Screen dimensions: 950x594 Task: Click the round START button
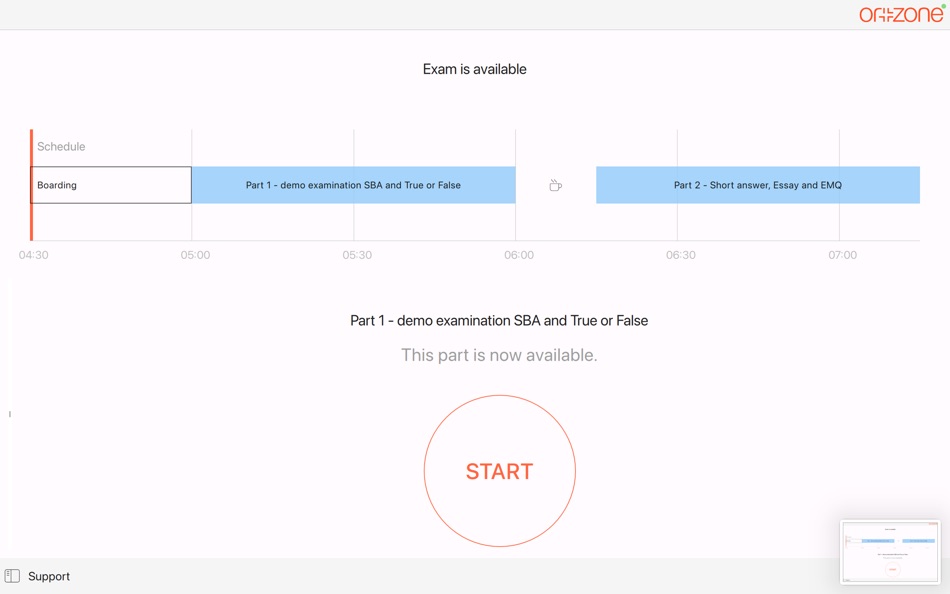click(x=499, y=471)
